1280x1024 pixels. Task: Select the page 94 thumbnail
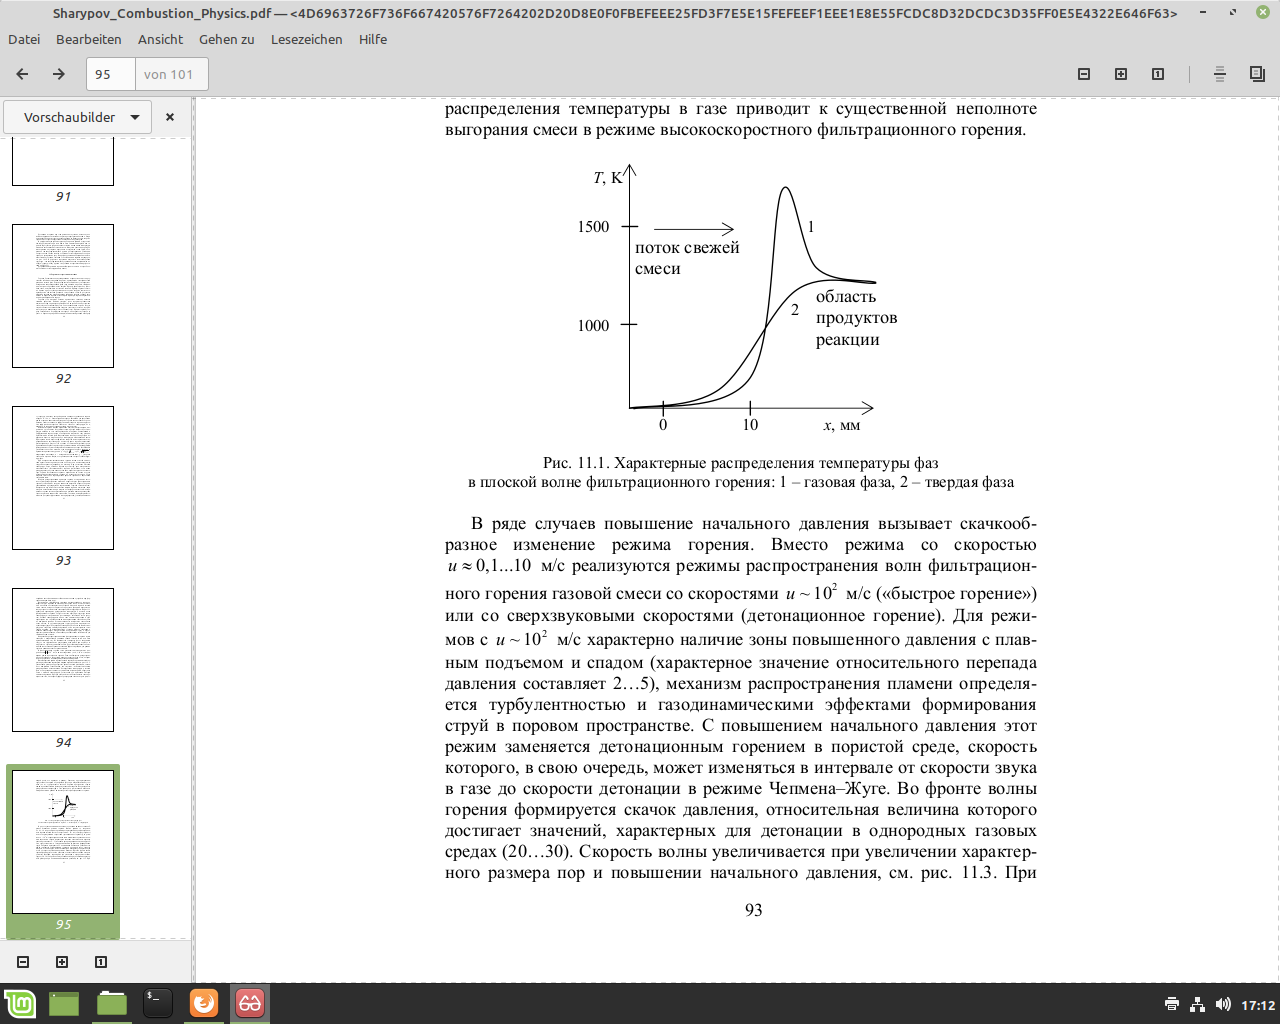tap(63, 660)
